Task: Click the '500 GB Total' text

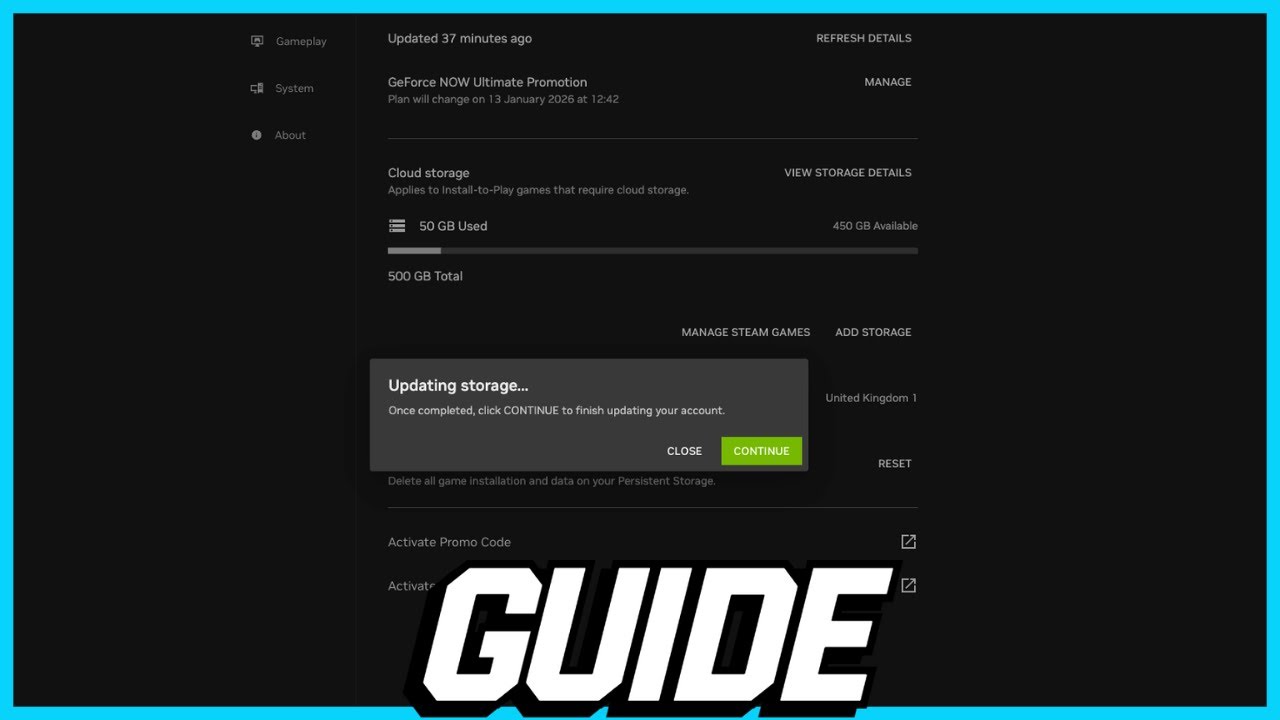Action: click(425, 276)
